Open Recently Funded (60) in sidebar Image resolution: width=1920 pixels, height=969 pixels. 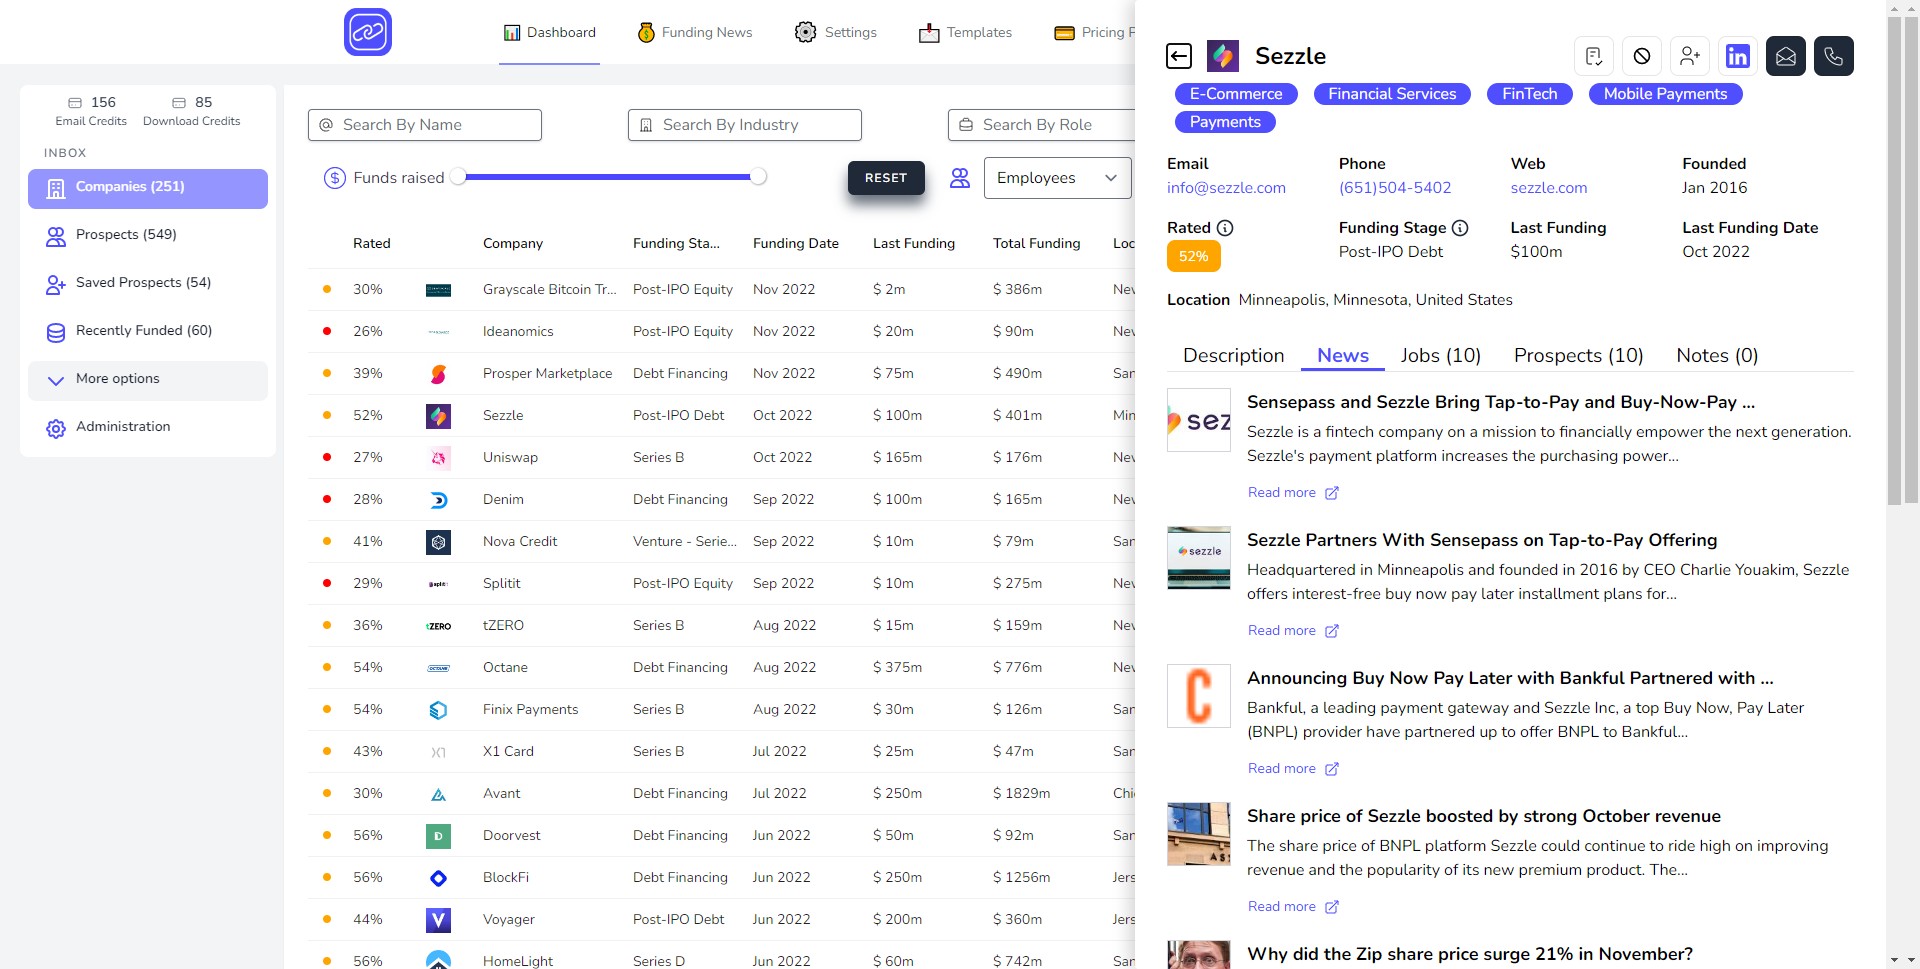pyautogui.click(x=148, y=332)
